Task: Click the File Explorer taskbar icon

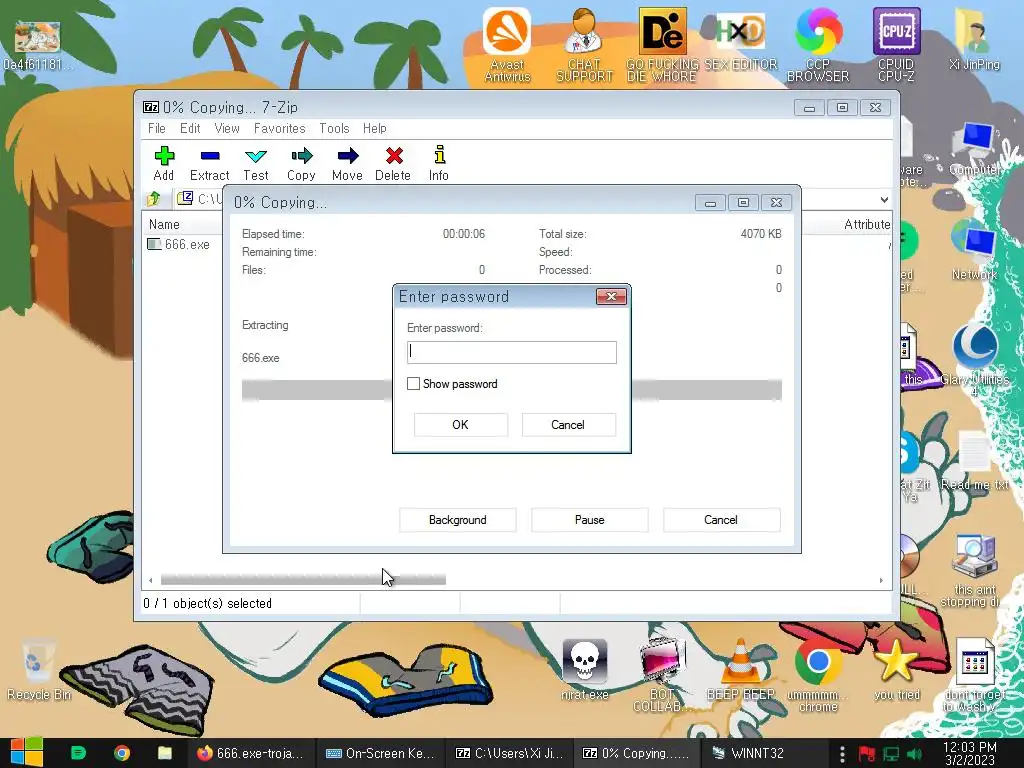Action: point(165,753)
